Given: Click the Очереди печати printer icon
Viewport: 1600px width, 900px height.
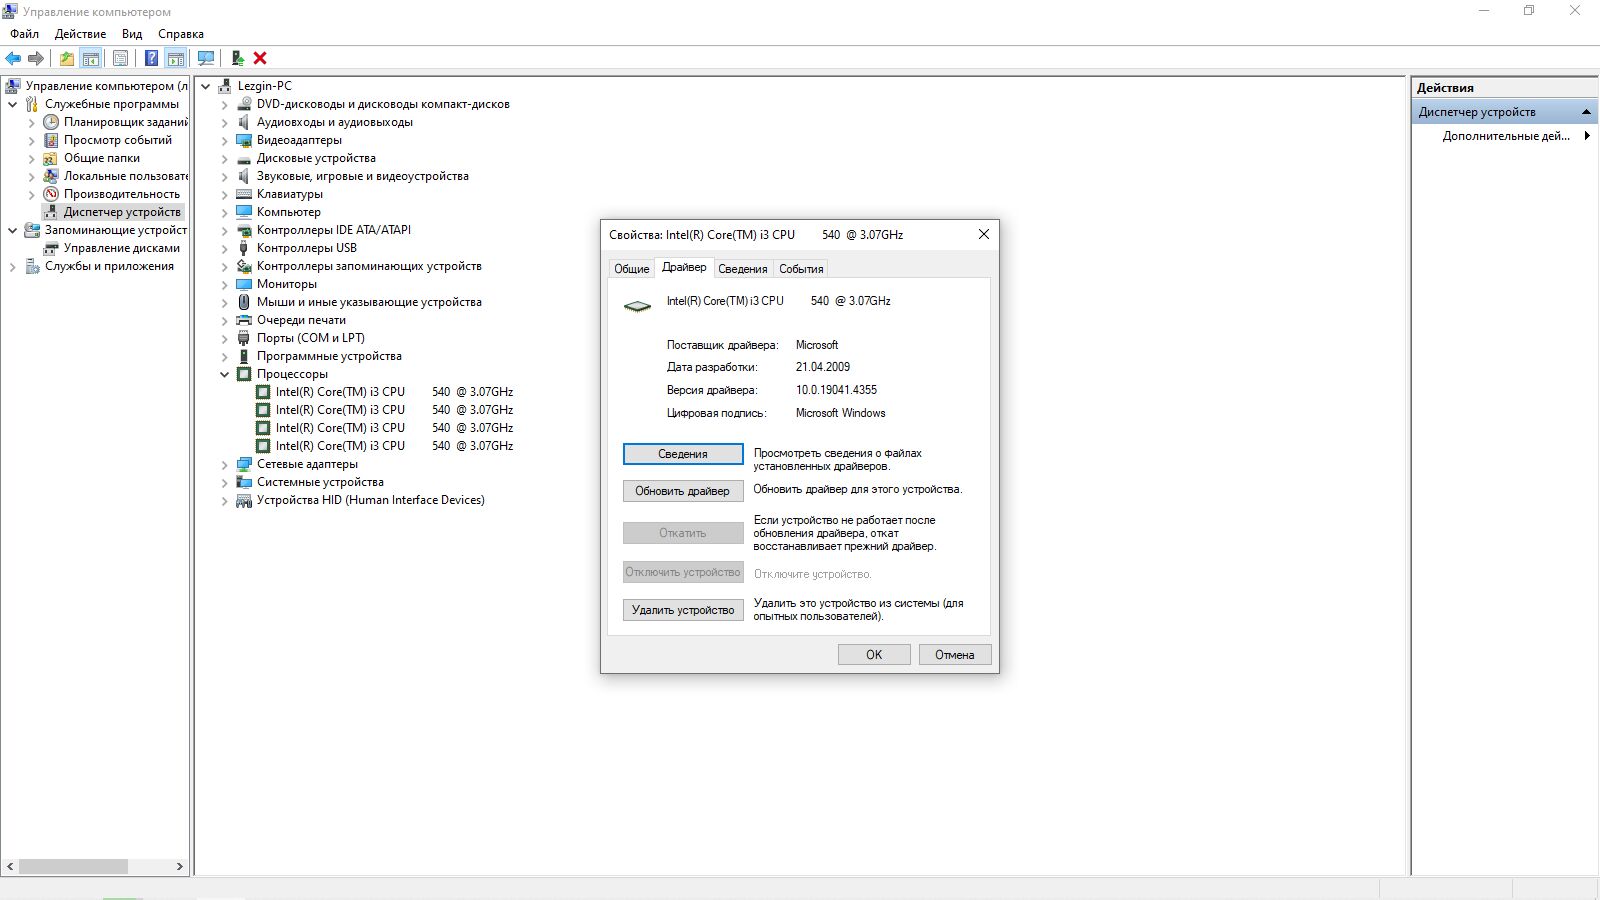Looking at the screenshot, I should click(244, 320).
